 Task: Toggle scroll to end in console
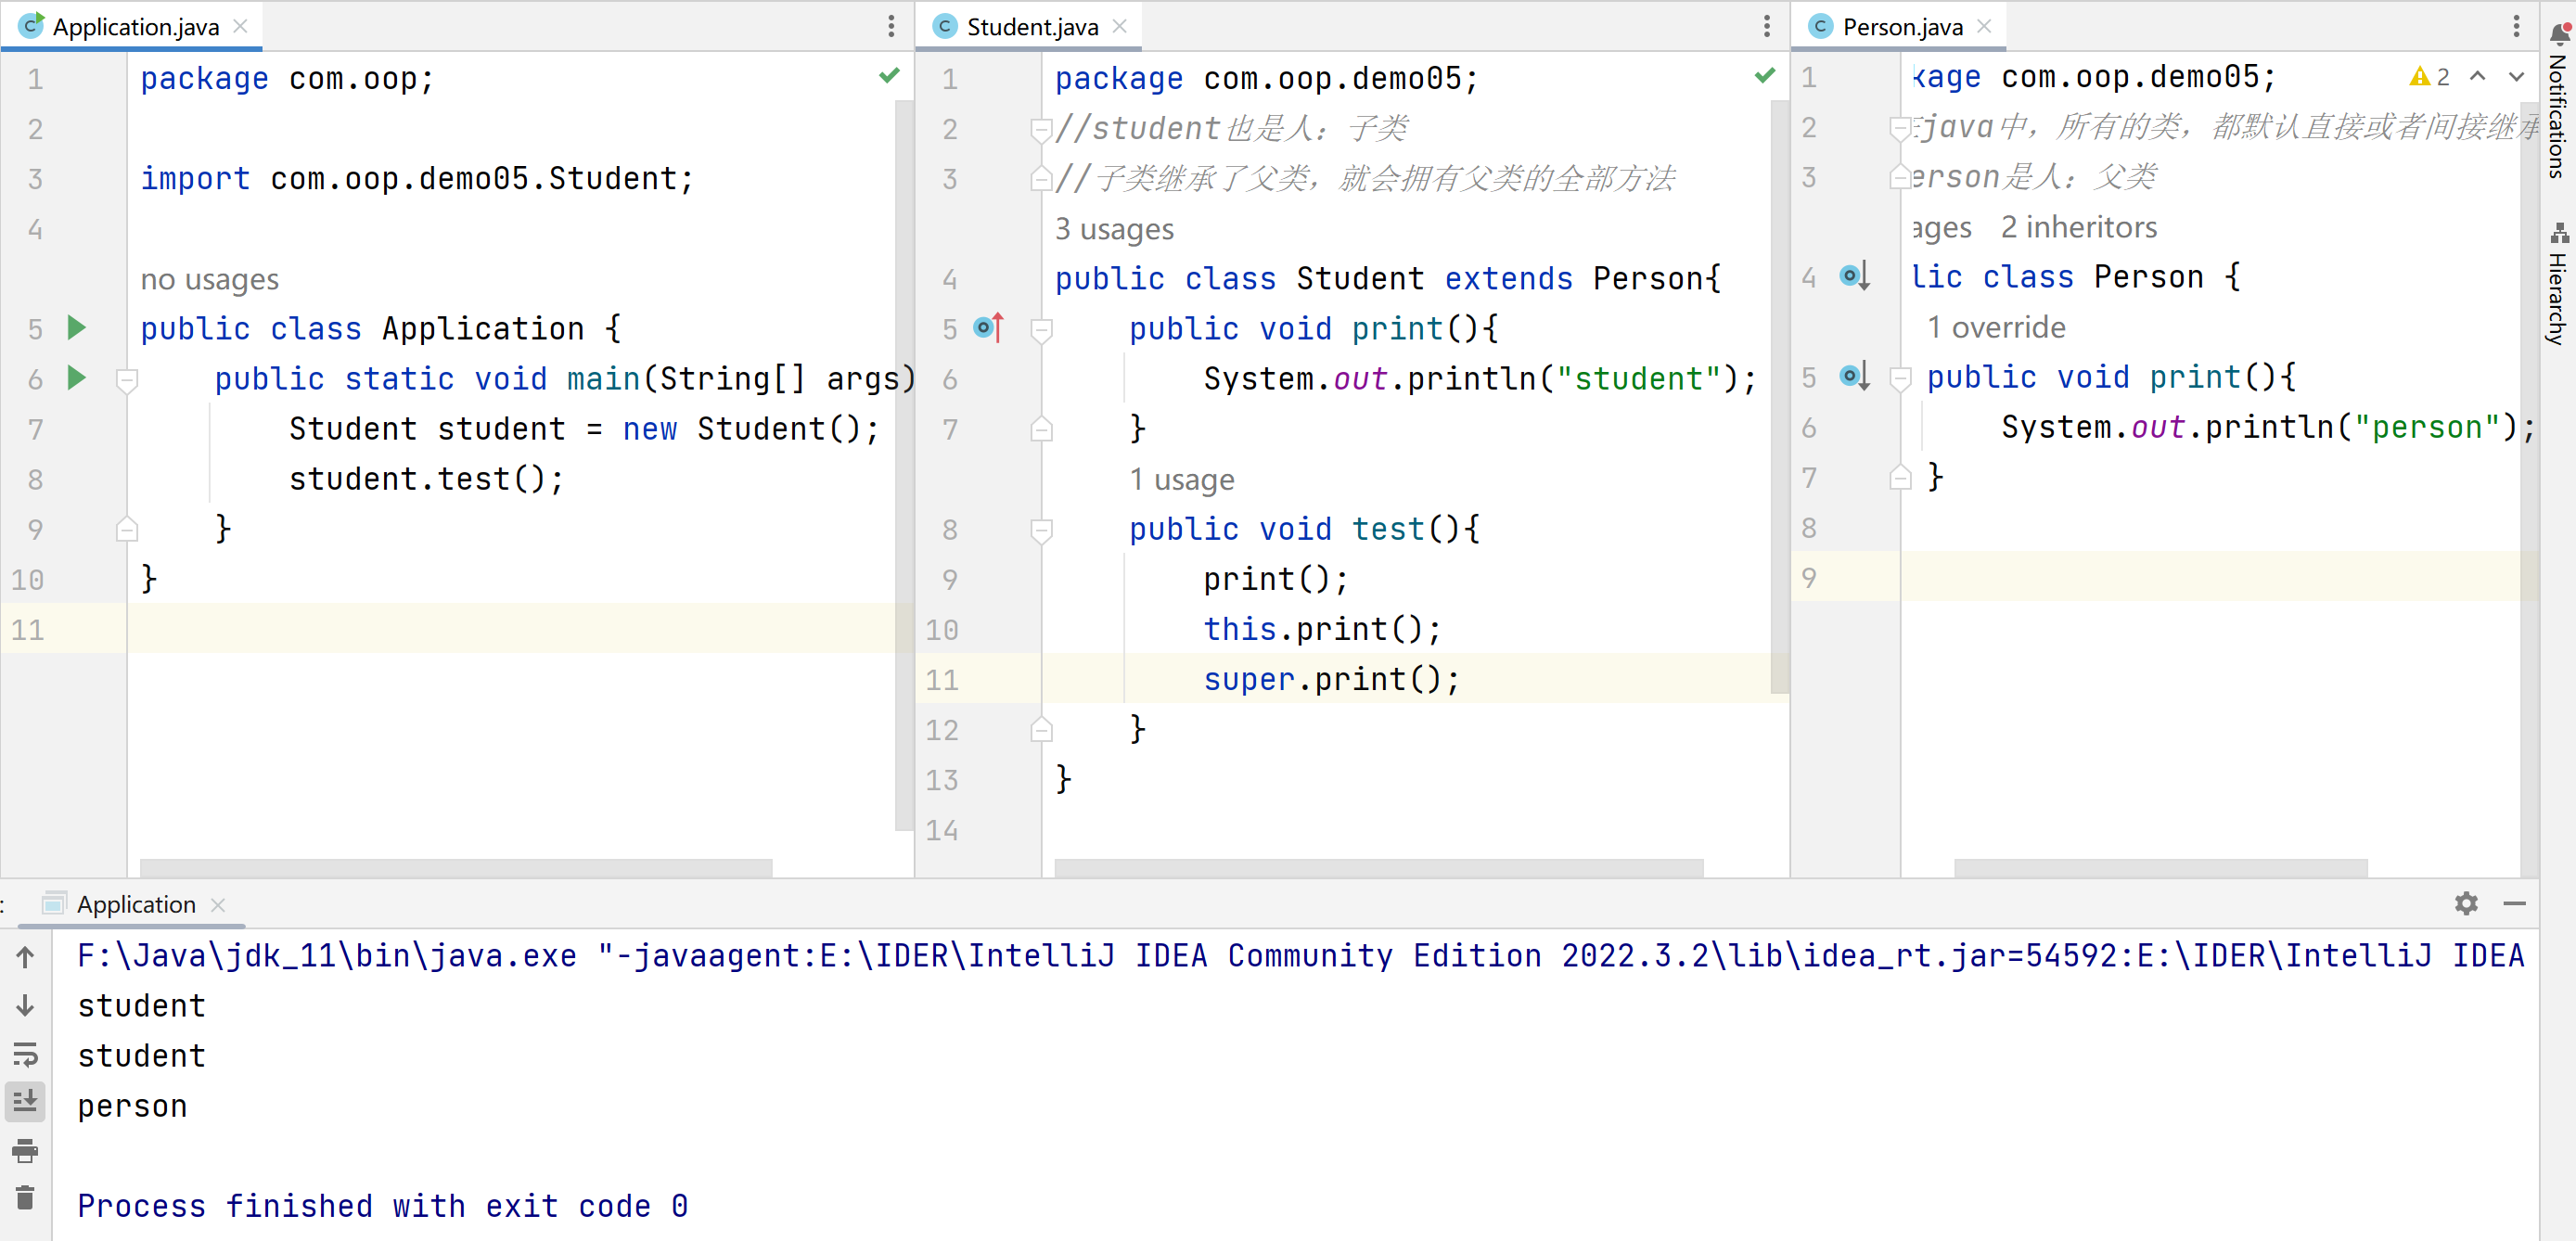click(25, 1101)
